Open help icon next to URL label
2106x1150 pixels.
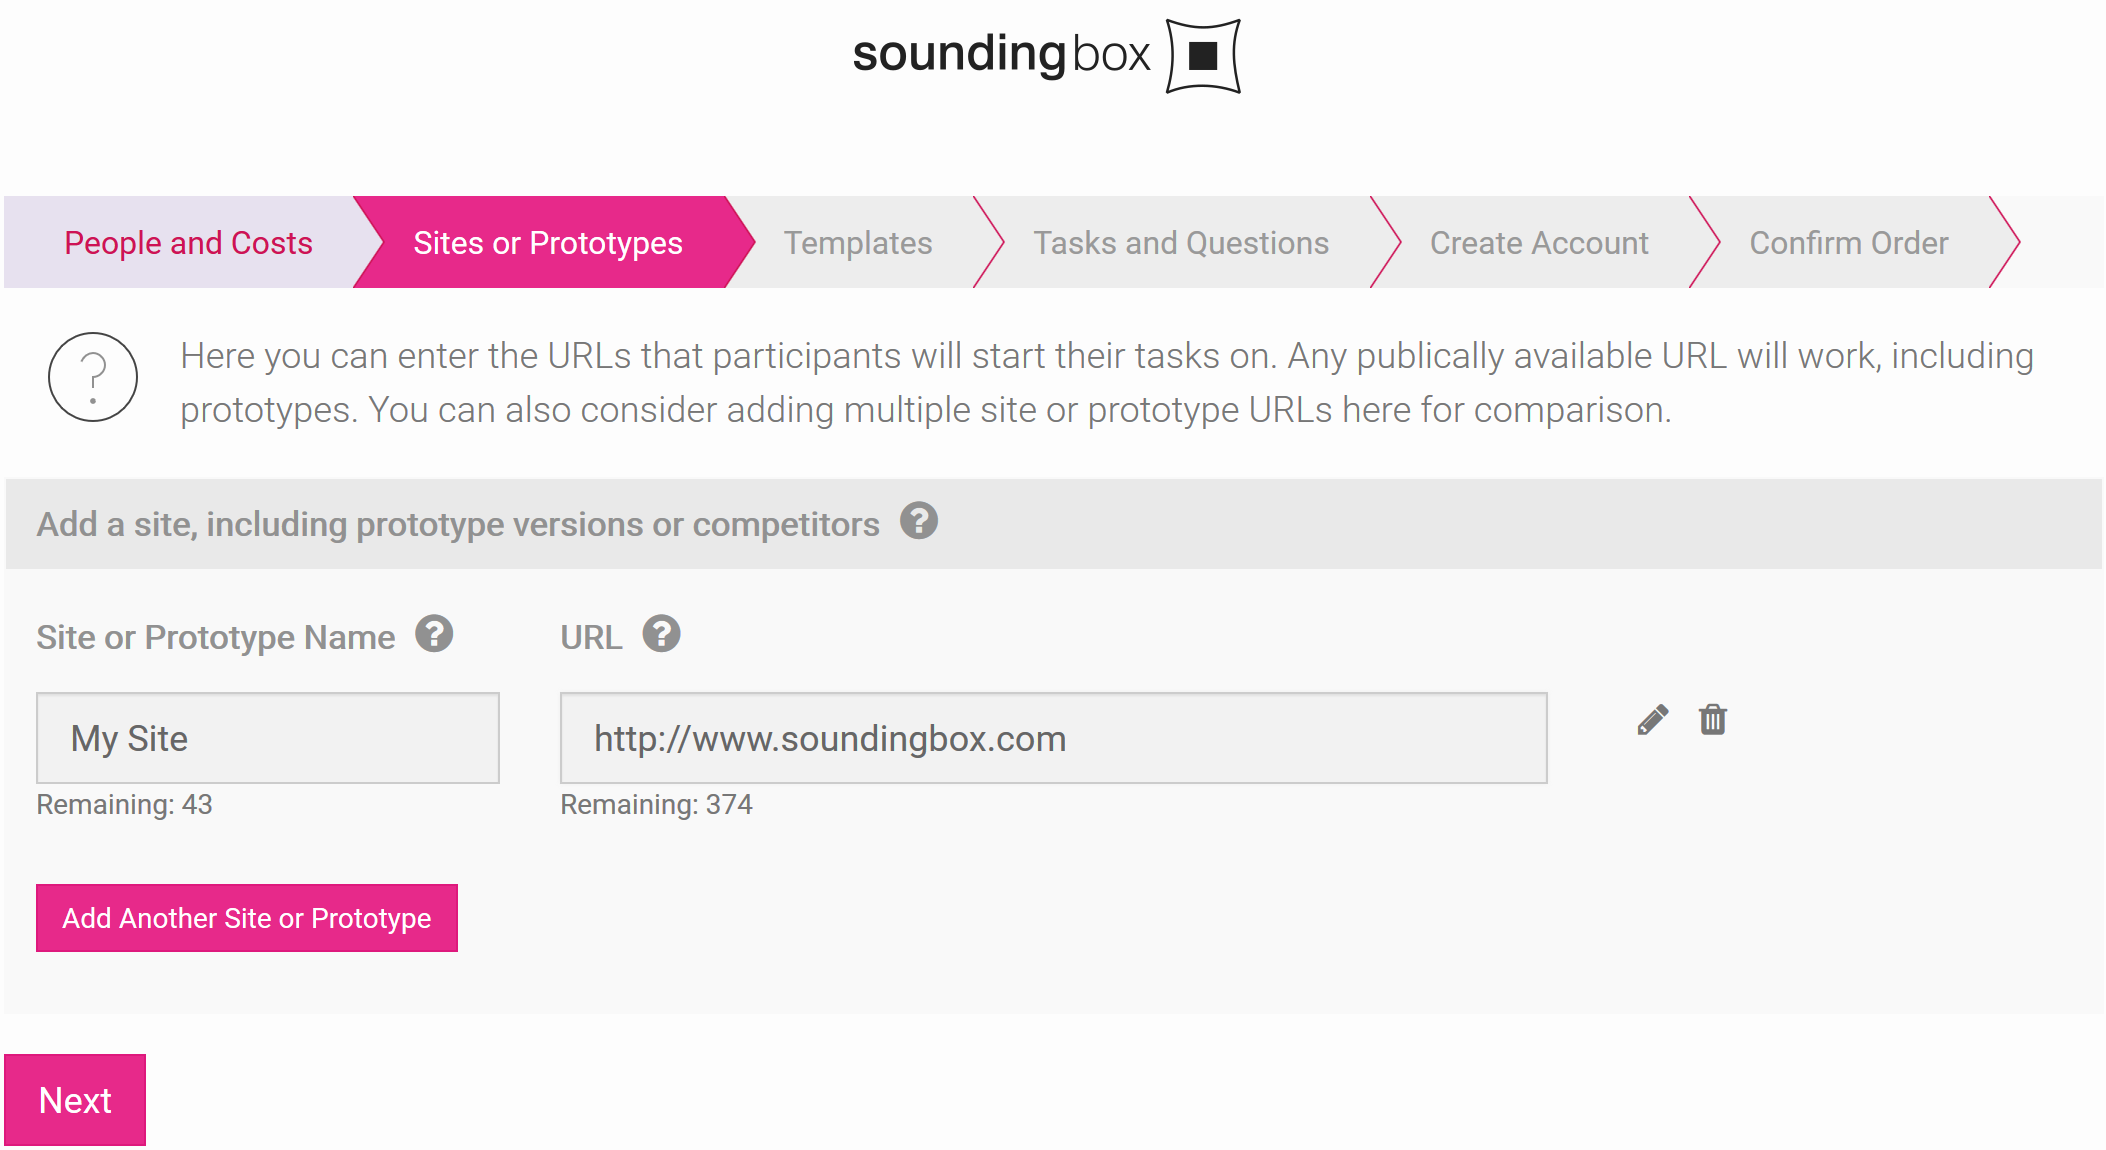coord(661,633)
